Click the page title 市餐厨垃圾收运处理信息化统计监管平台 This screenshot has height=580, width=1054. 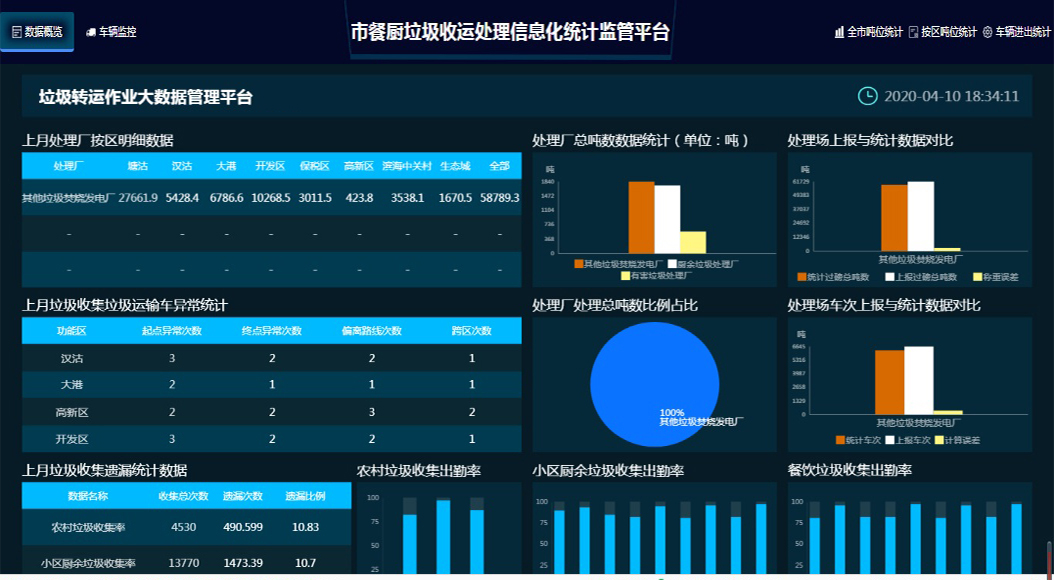(510, 32)
